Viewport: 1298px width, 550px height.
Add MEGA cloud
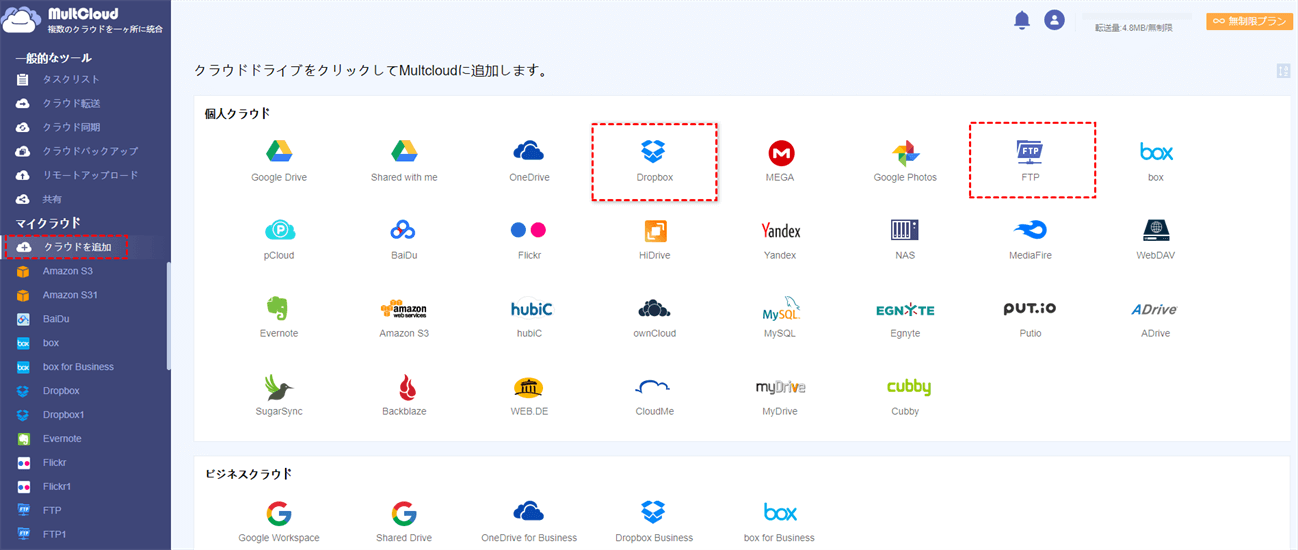coord(780,161)
